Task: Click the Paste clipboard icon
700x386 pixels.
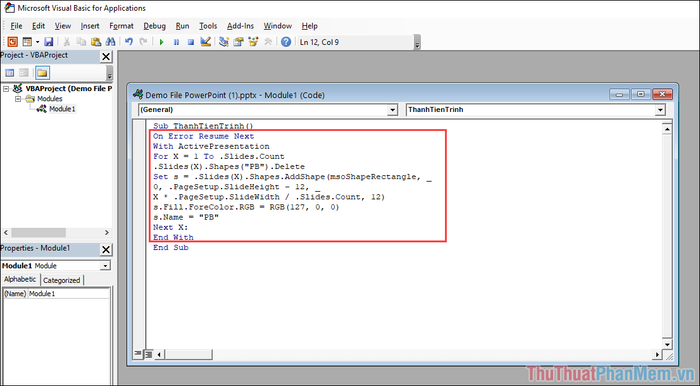Action: pyautogui.click(x=96, y=42)
